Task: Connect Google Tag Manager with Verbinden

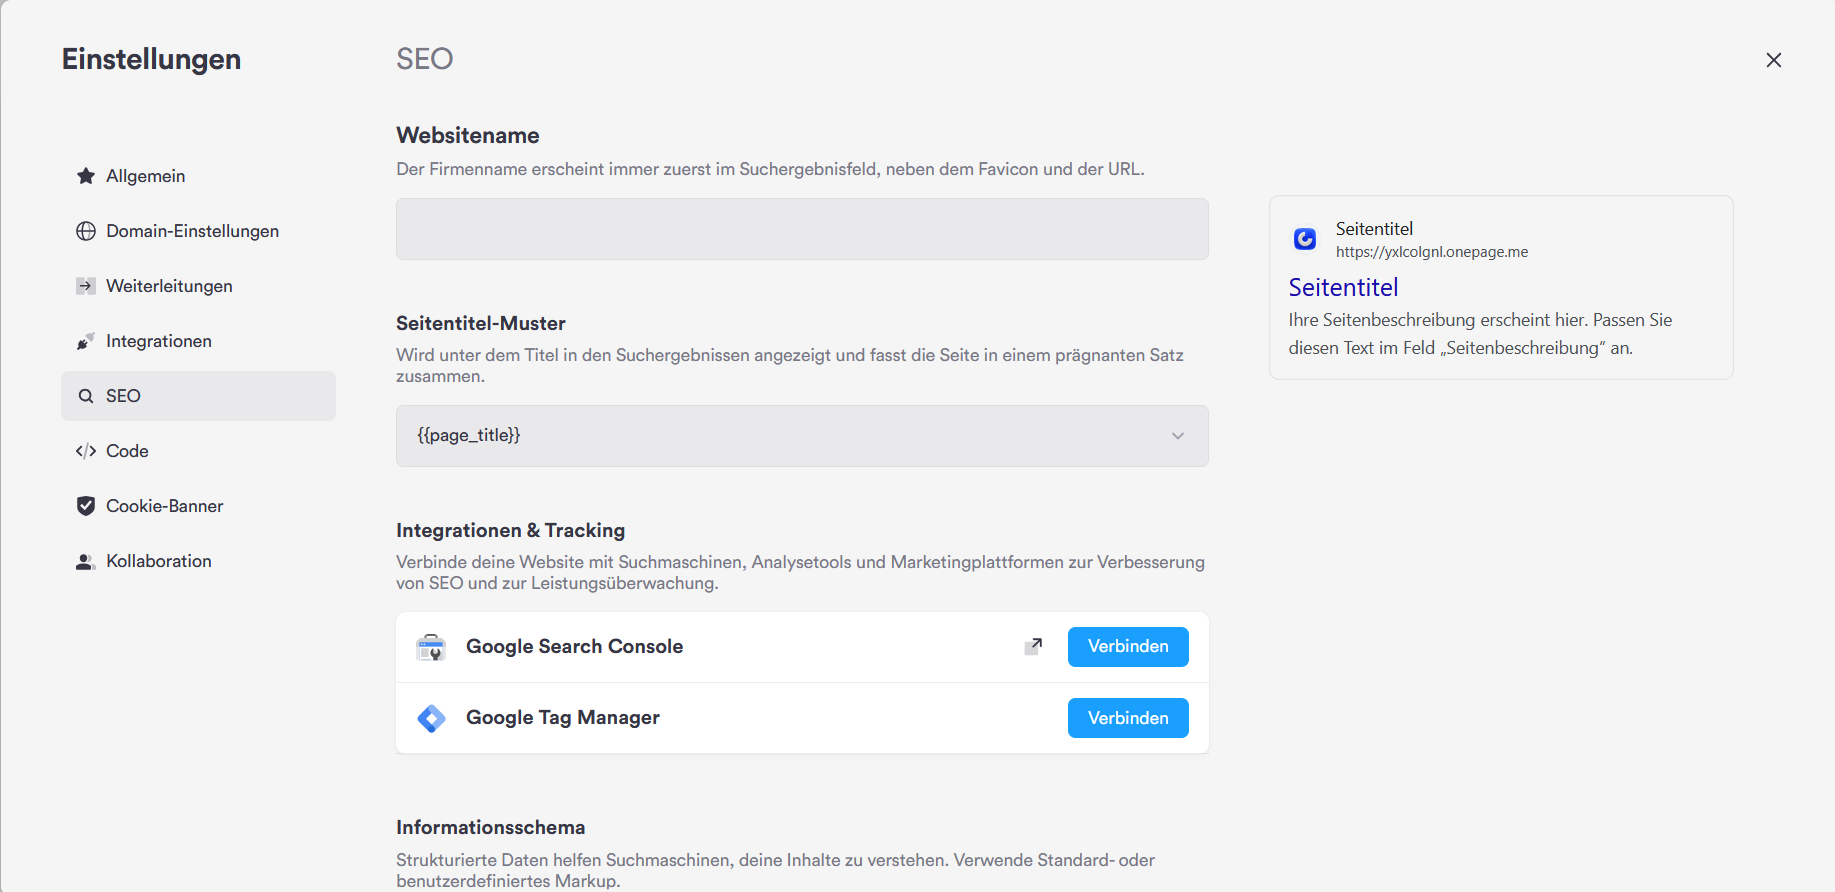Action: [1128, 718]
